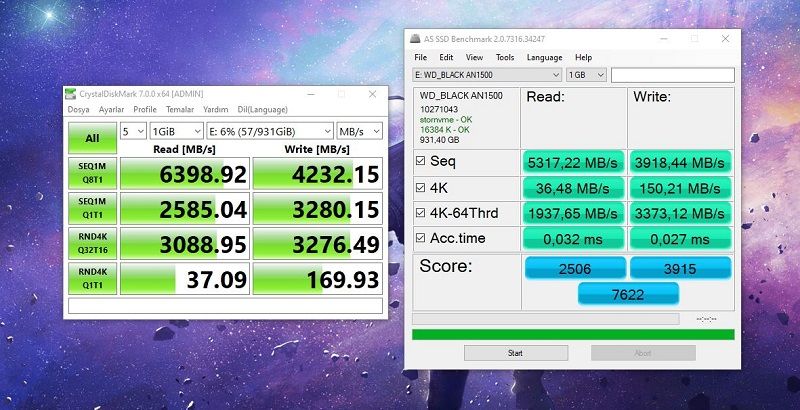Open the Dil(Language) menu in CrystalDiskMark
The image size is (800, 410).
coord(262,110)
